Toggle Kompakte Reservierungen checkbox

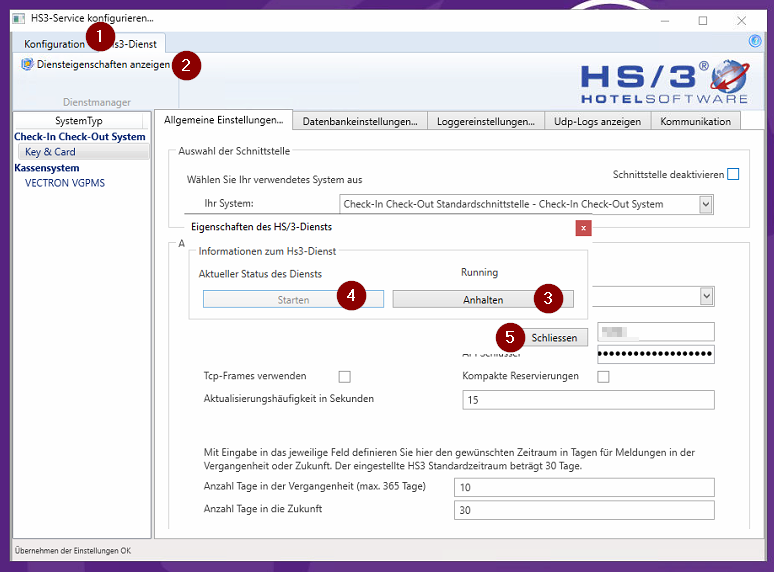pyautogui.click(x=603, y=377)
